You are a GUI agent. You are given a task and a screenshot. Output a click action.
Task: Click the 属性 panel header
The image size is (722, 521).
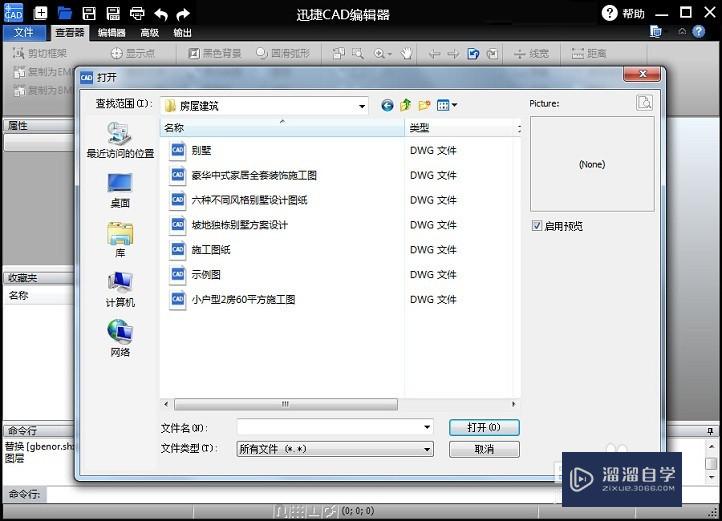[x=39, y=125]
